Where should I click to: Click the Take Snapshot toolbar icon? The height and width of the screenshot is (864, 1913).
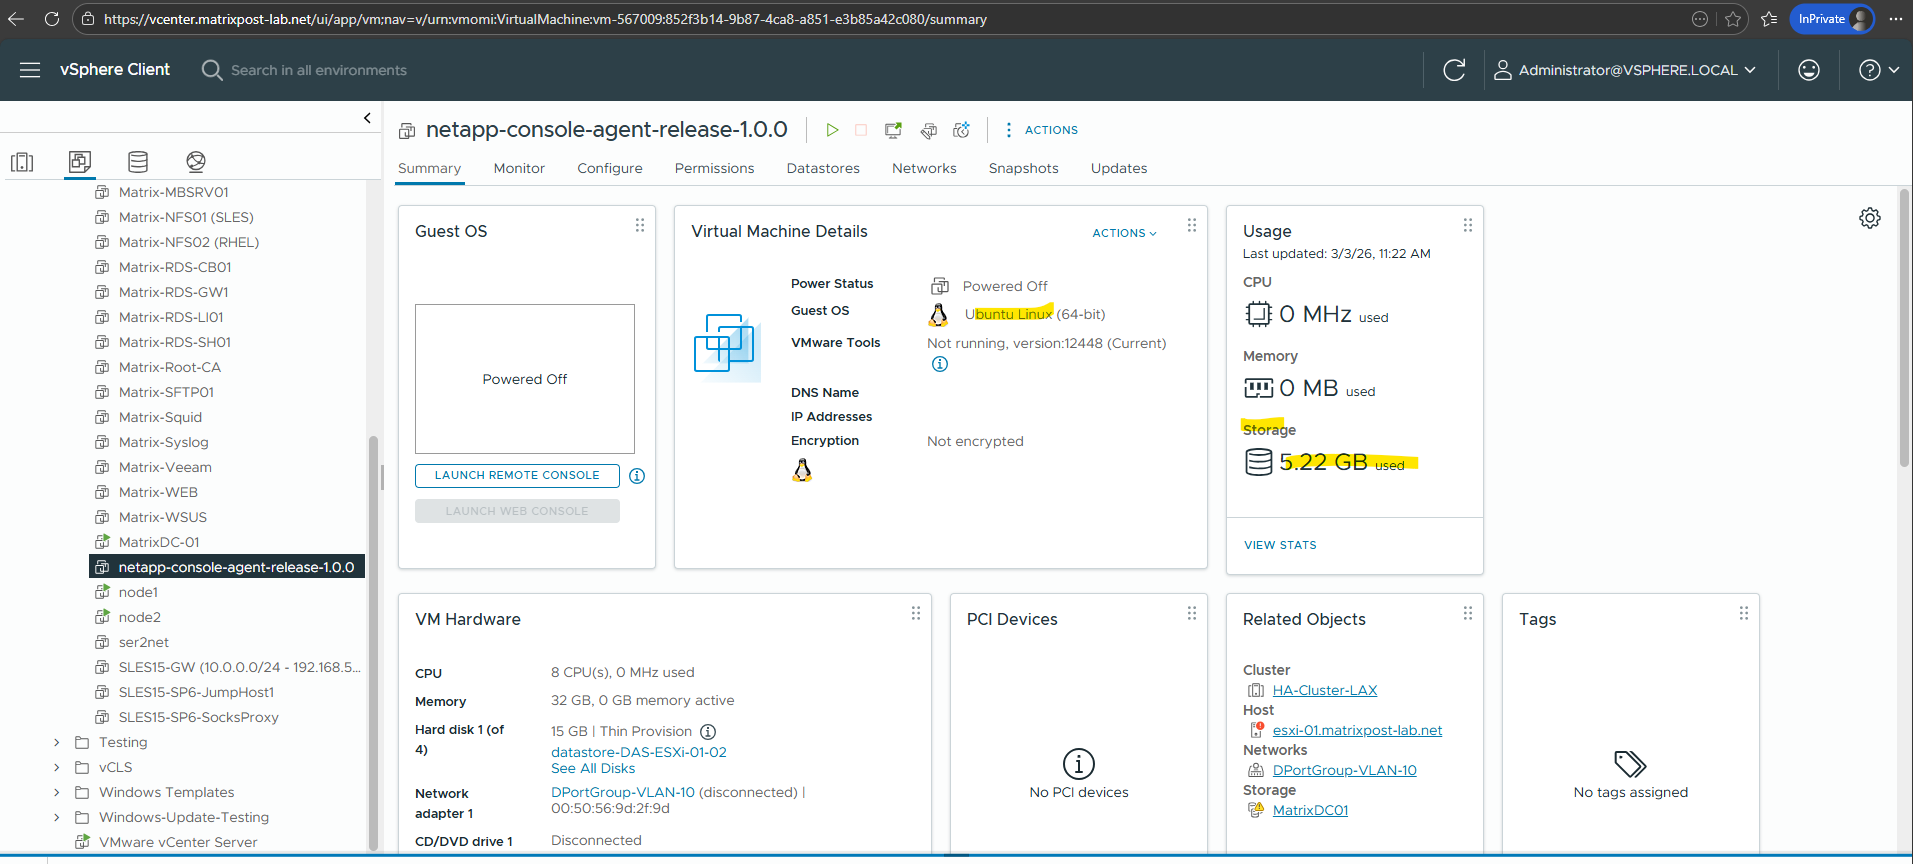click(961, 130)
